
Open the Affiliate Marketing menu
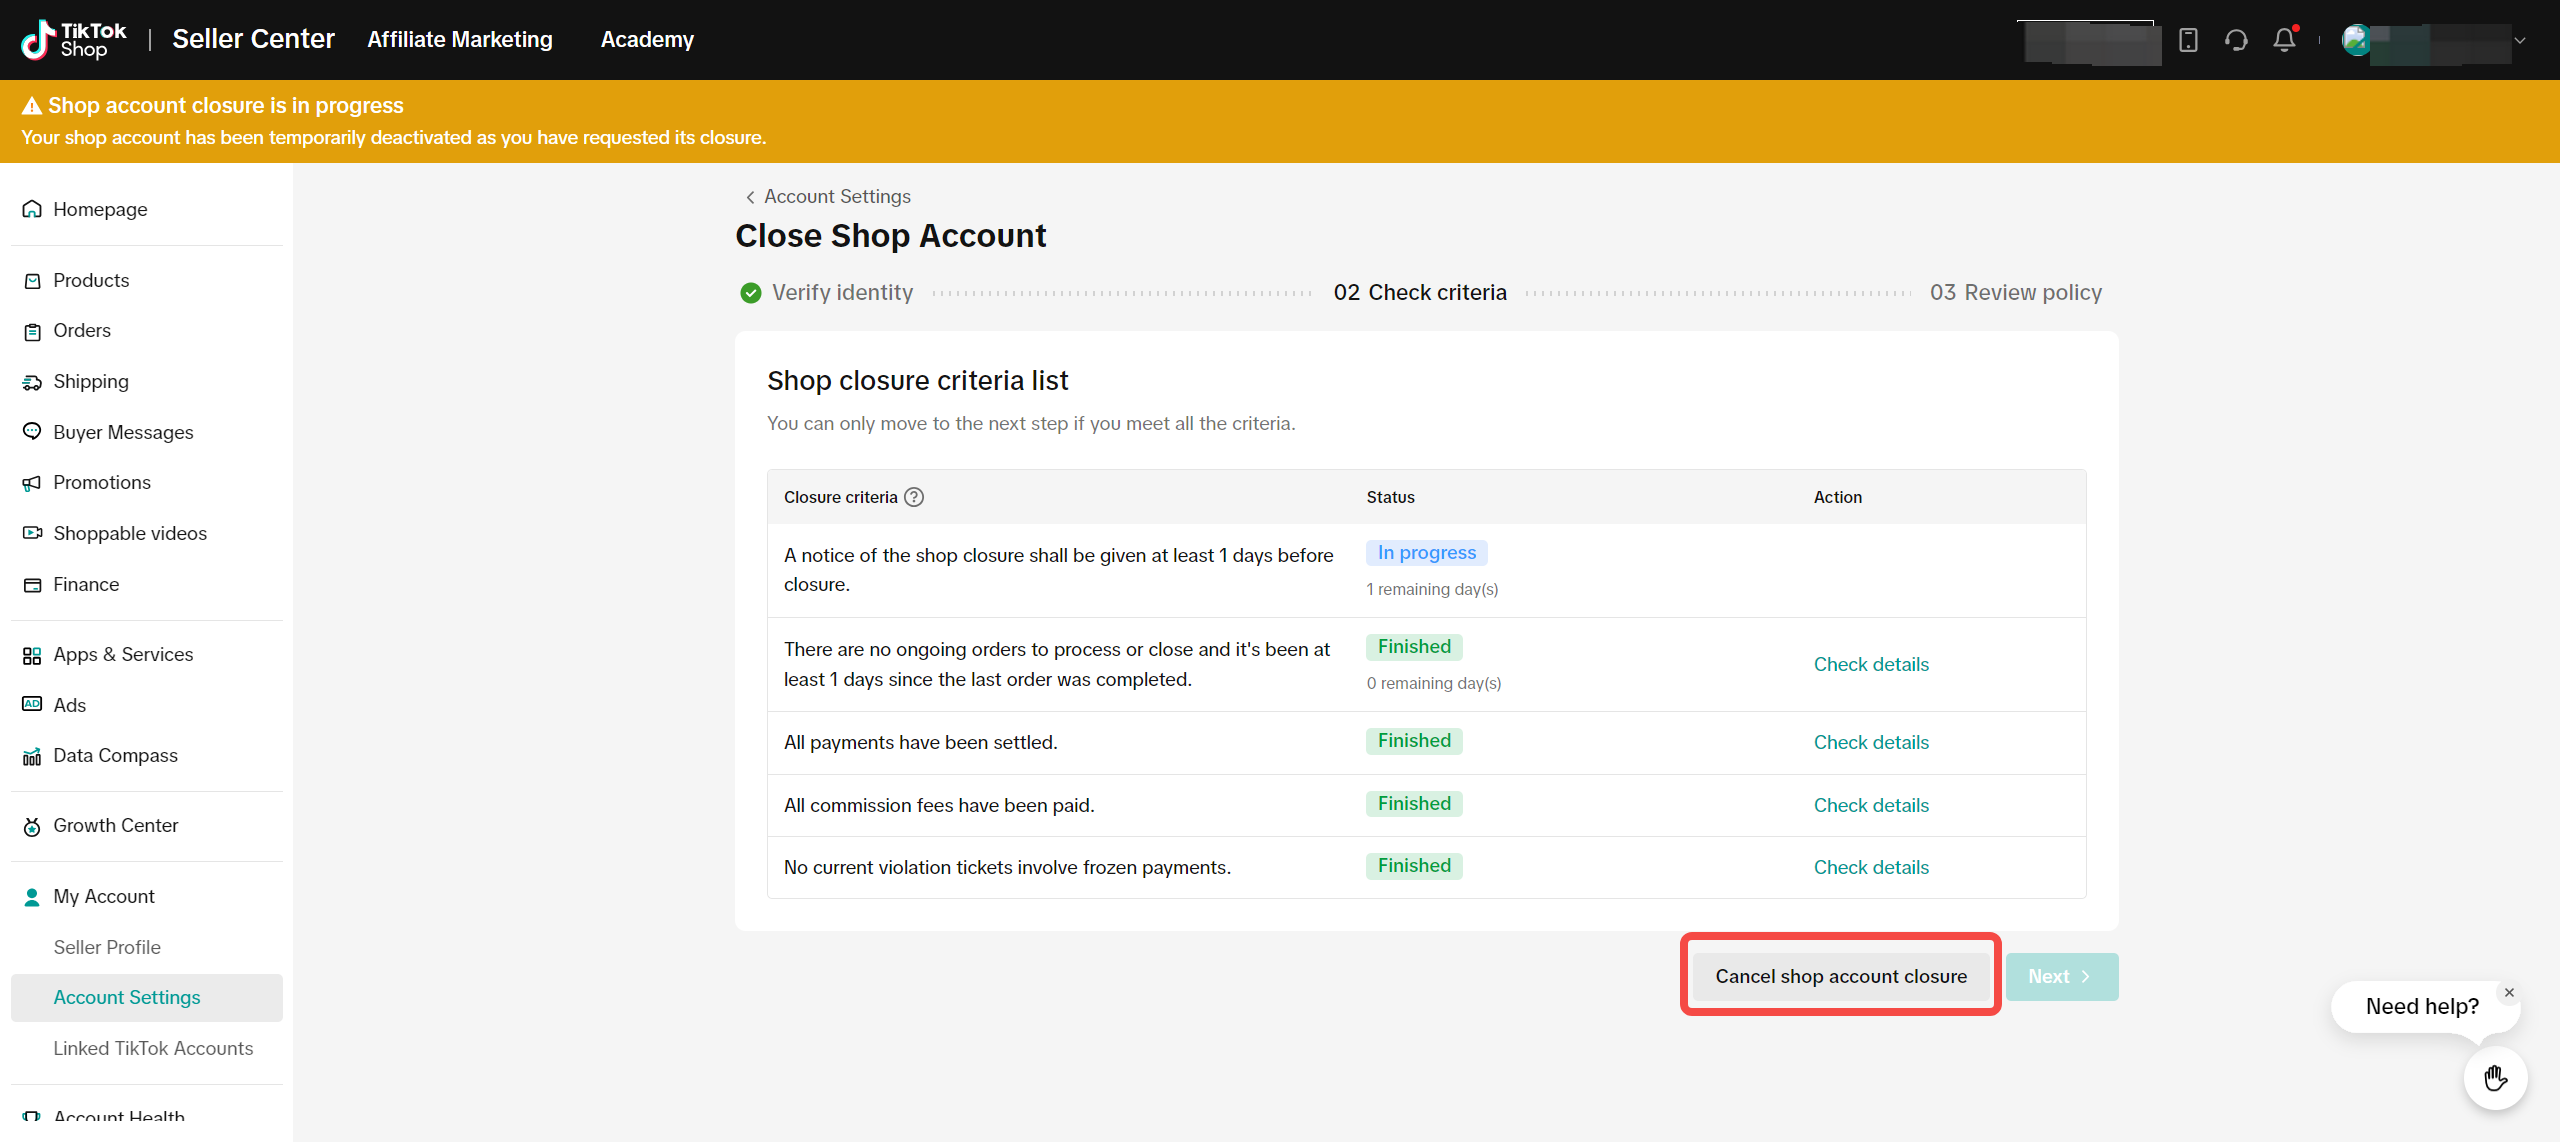tap(459, 39)
